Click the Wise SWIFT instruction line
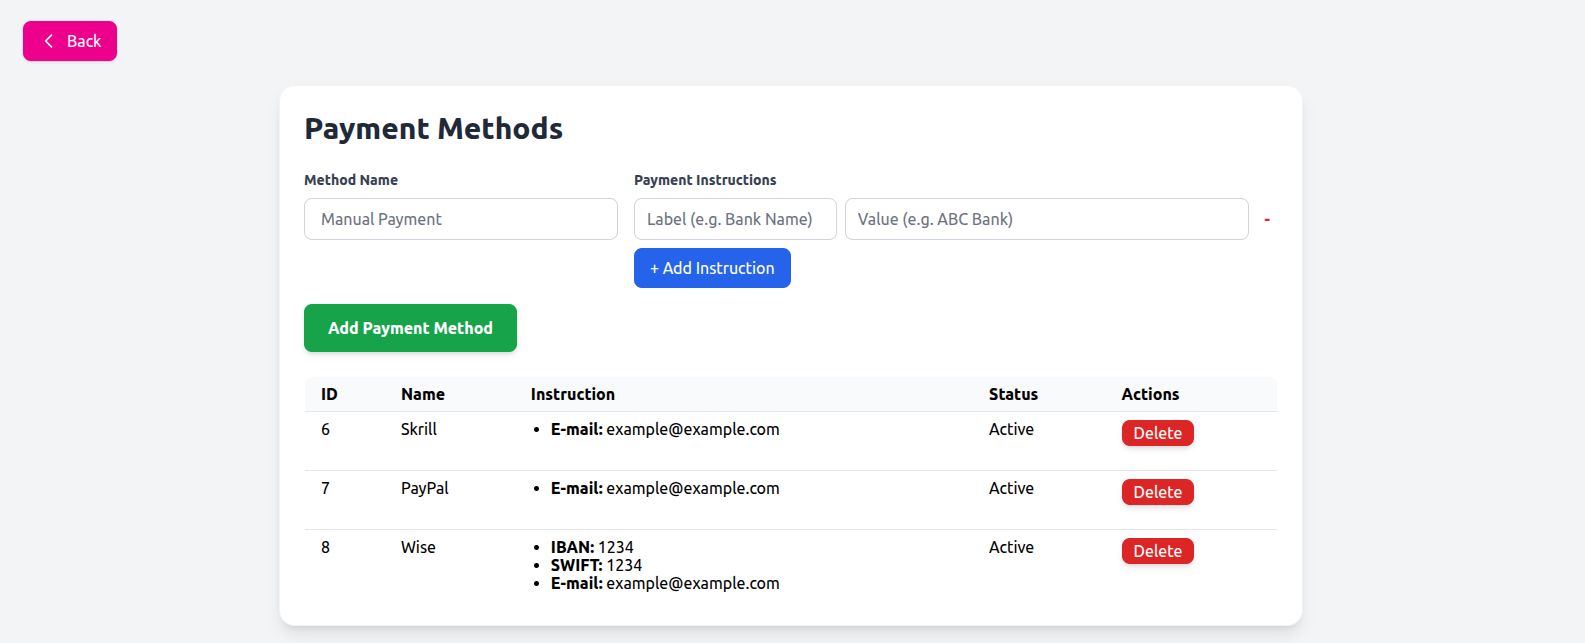 [x=596, y=565]
